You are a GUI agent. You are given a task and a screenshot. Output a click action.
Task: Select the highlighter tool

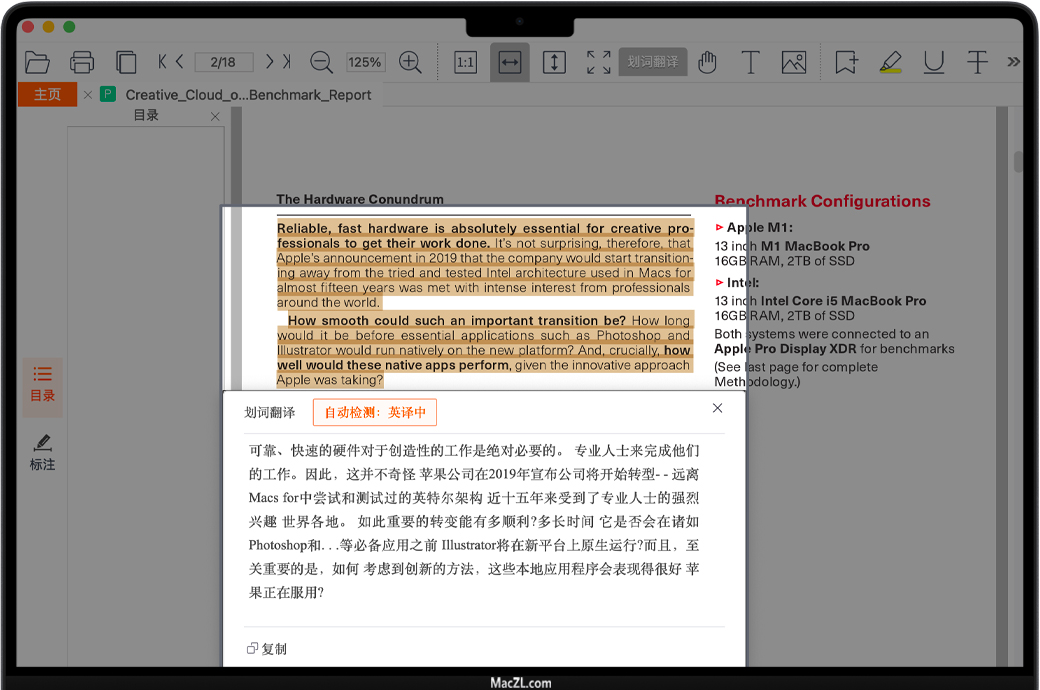pos(890,62)
